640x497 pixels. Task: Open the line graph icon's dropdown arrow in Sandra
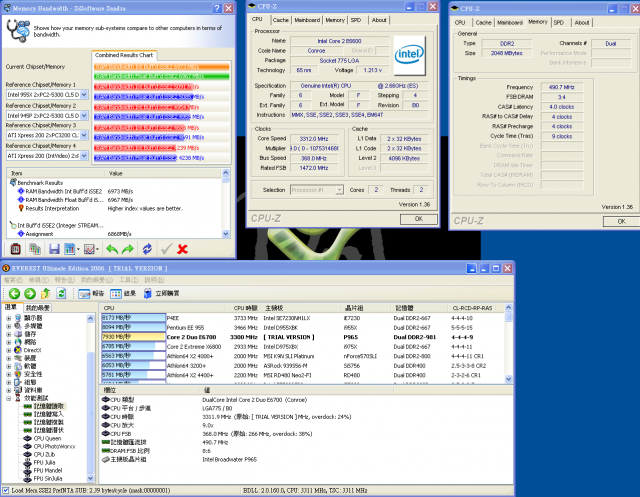[97, 249]
